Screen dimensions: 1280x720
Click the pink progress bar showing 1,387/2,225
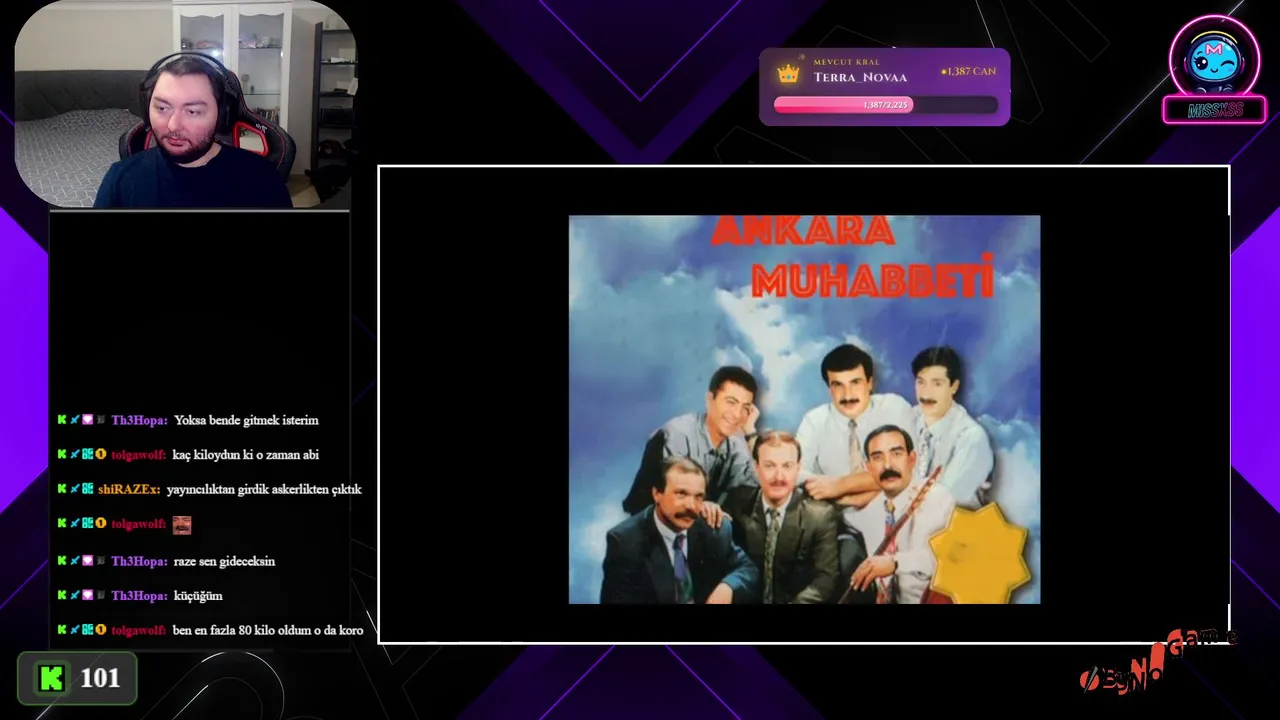843,105
